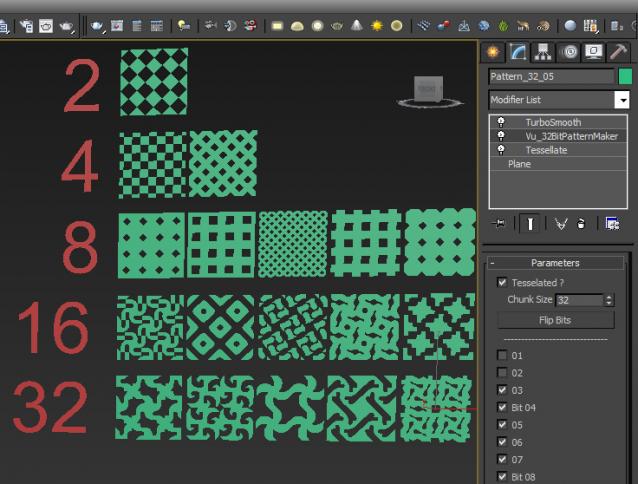Switch to the Modify command panel tab

tap(518, 52)
